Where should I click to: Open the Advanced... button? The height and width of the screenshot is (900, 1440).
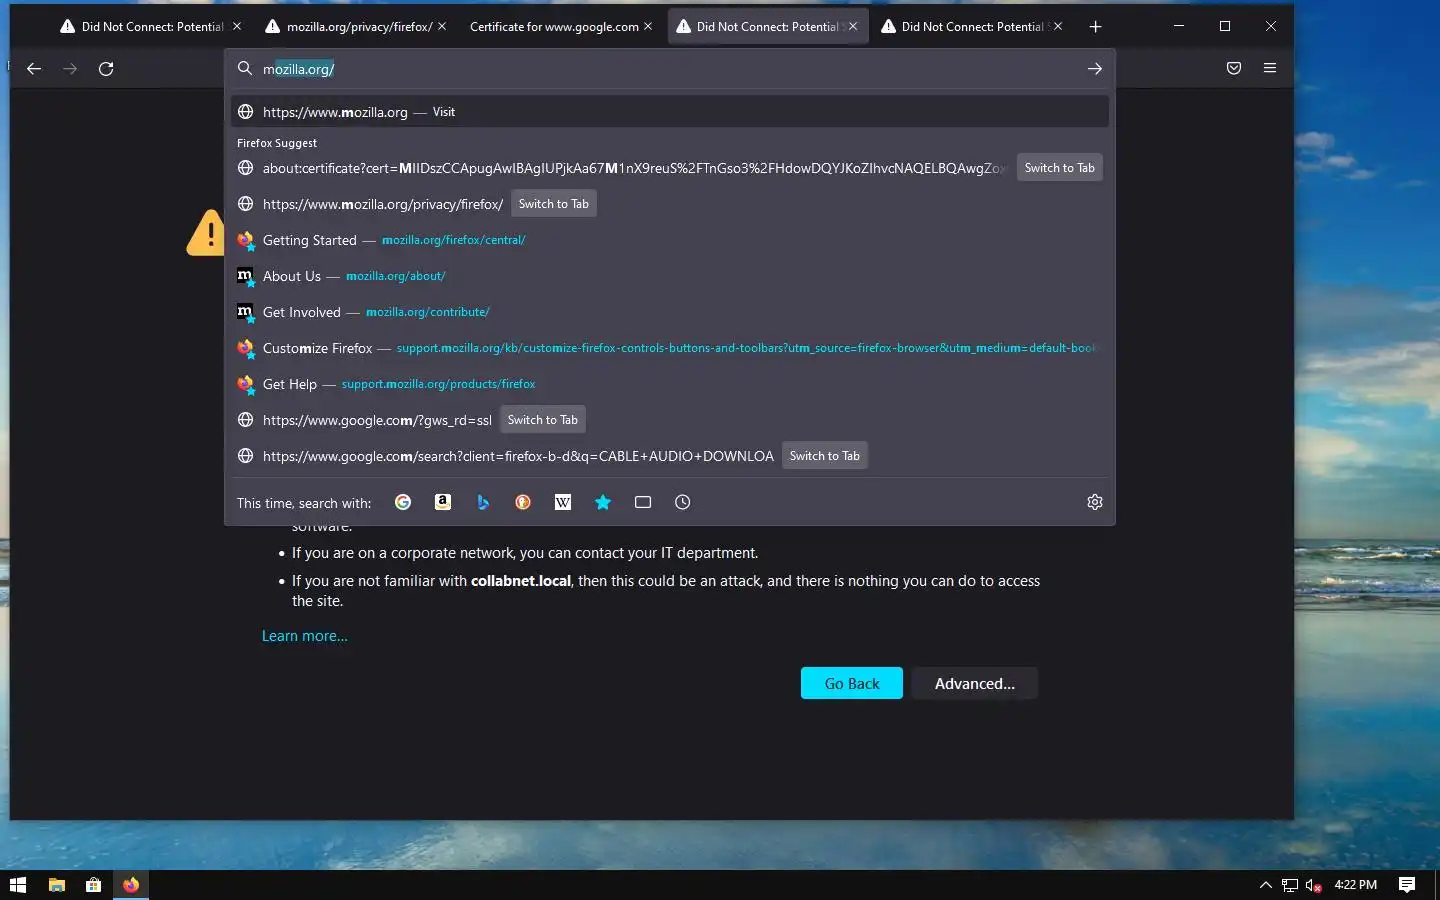click(x=975, y=683)
